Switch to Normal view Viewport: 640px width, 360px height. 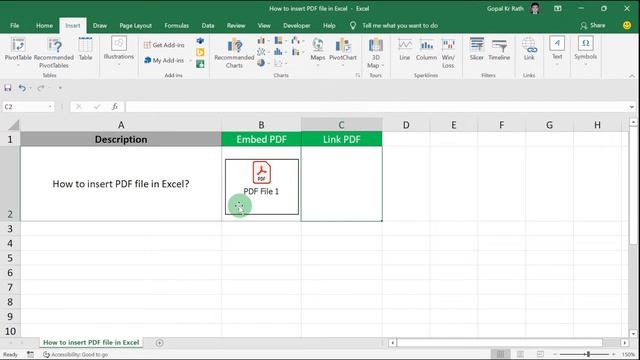[500, 354]
